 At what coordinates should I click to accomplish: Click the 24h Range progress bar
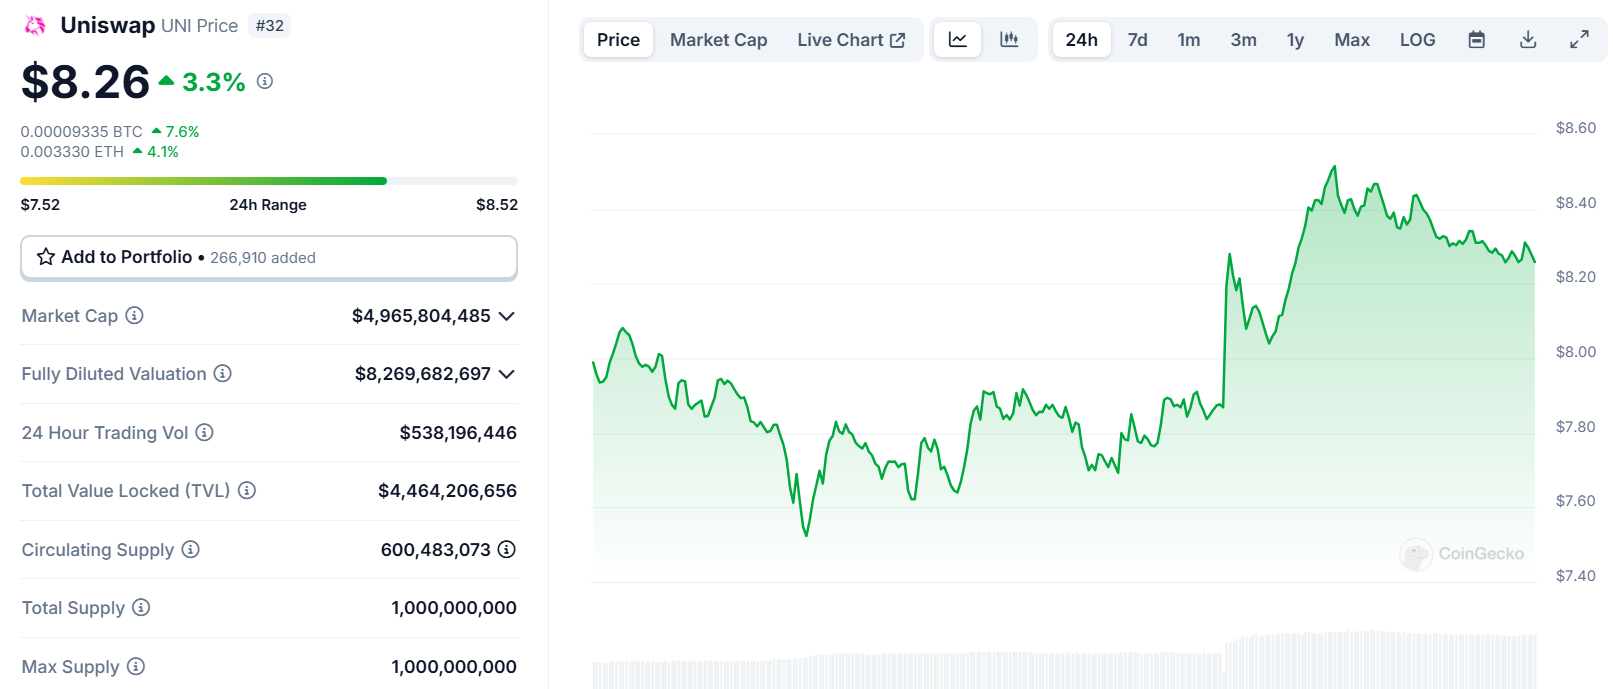269,181
